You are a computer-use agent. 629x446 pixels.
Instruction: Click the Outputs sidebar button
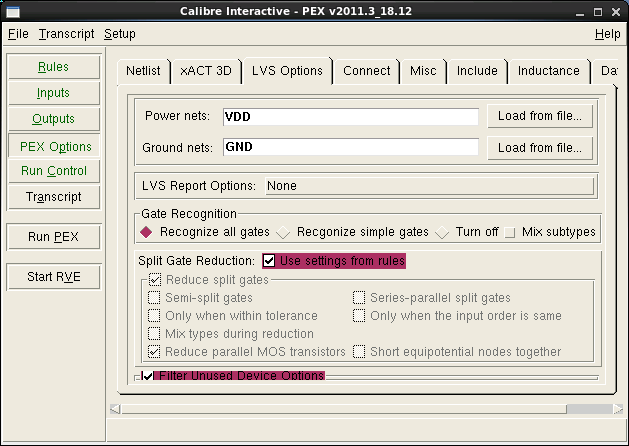click(54, 119)
